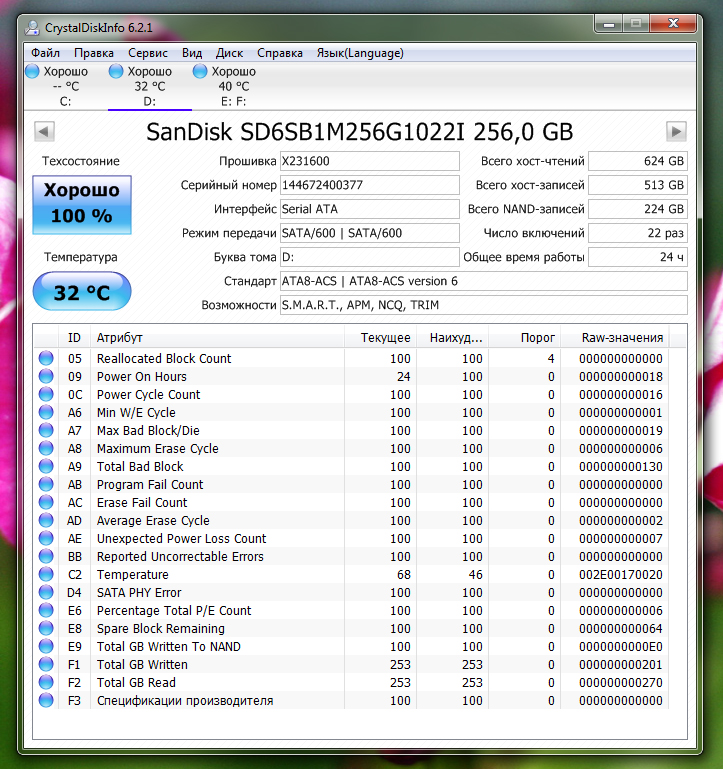Click the Атрибут column header
The width and height of the screenshot is (723, 769).
click(217, 337)
